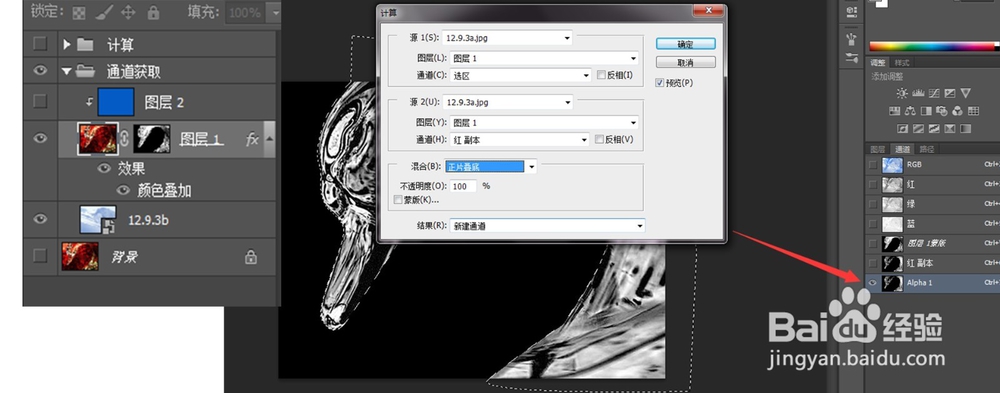Add a Levels adjustment
1000x393 pixels.
918,93
